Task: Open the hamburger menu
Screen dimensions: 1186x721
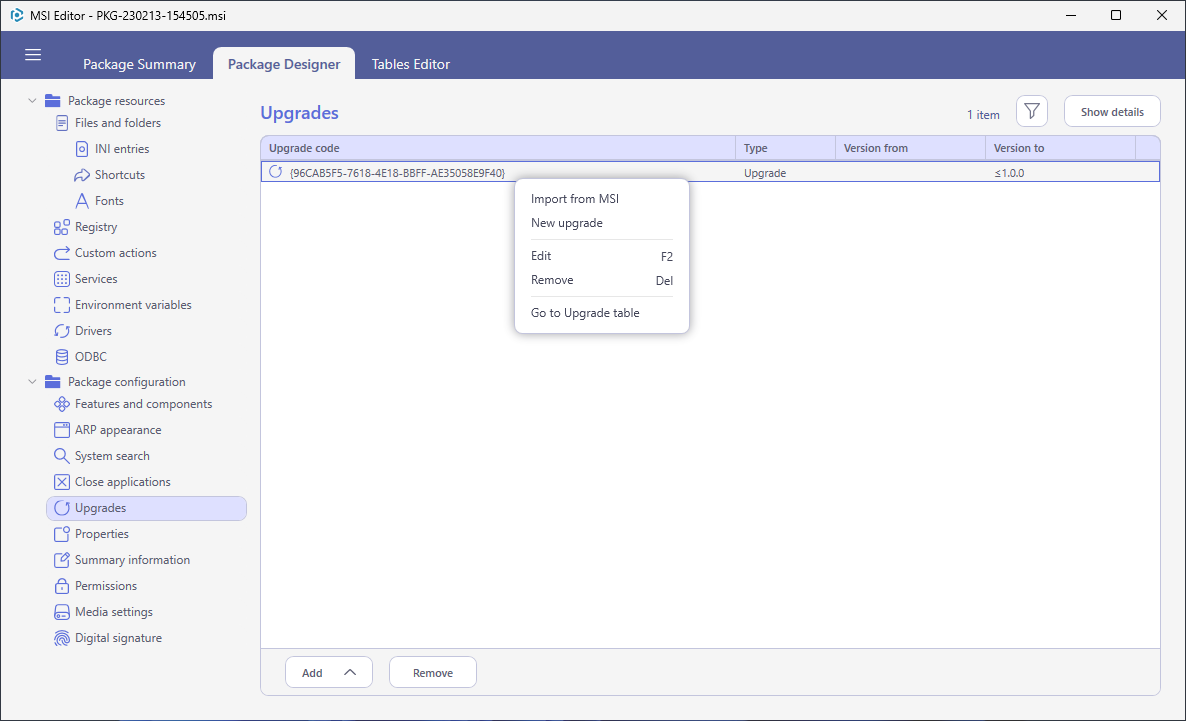Action: 33,54
